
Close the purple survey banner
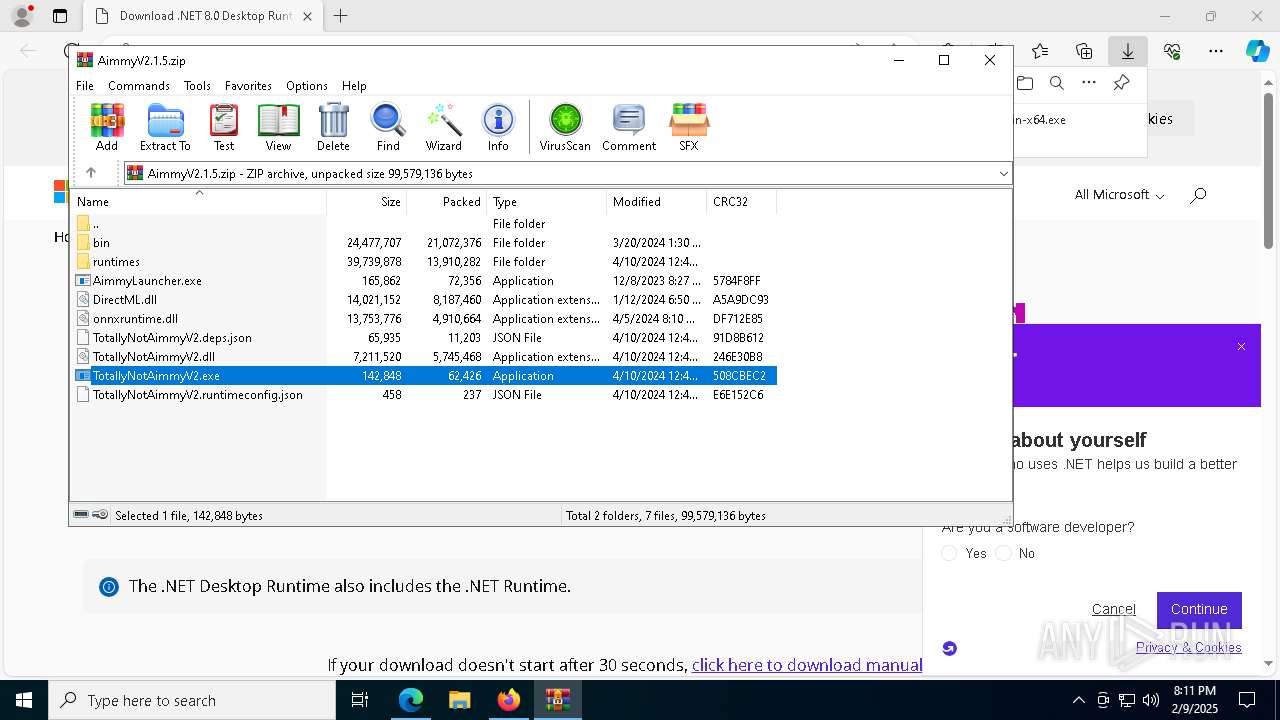point(1241,347)
